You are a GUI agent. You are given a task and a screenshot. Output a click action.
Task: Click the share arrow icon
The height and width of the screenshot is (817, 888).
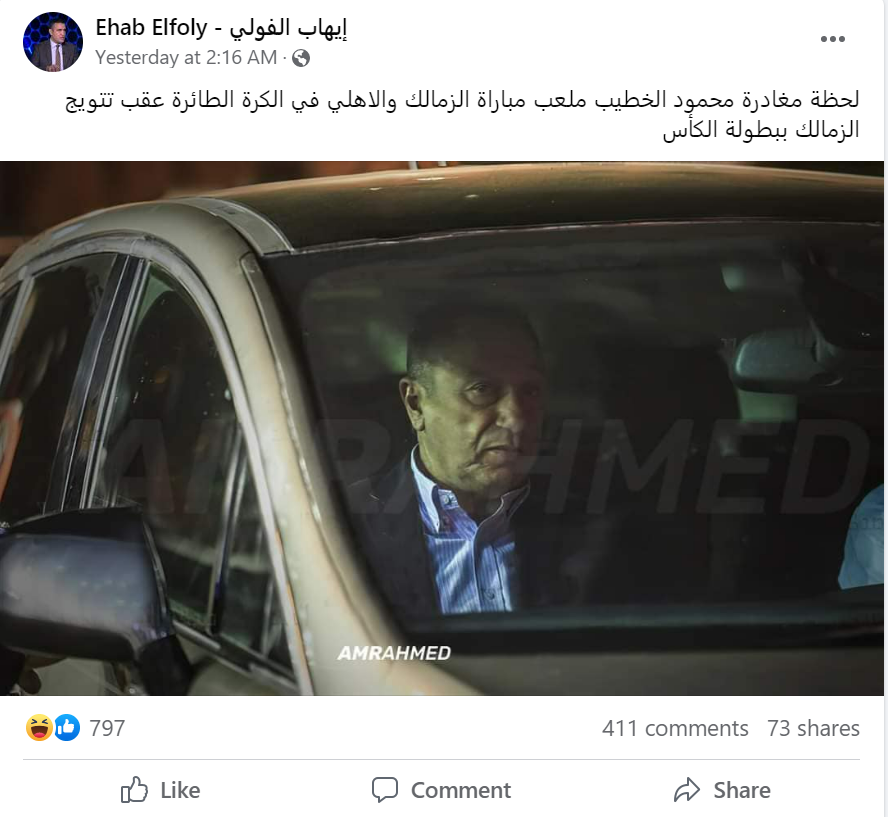click(687, 790)
